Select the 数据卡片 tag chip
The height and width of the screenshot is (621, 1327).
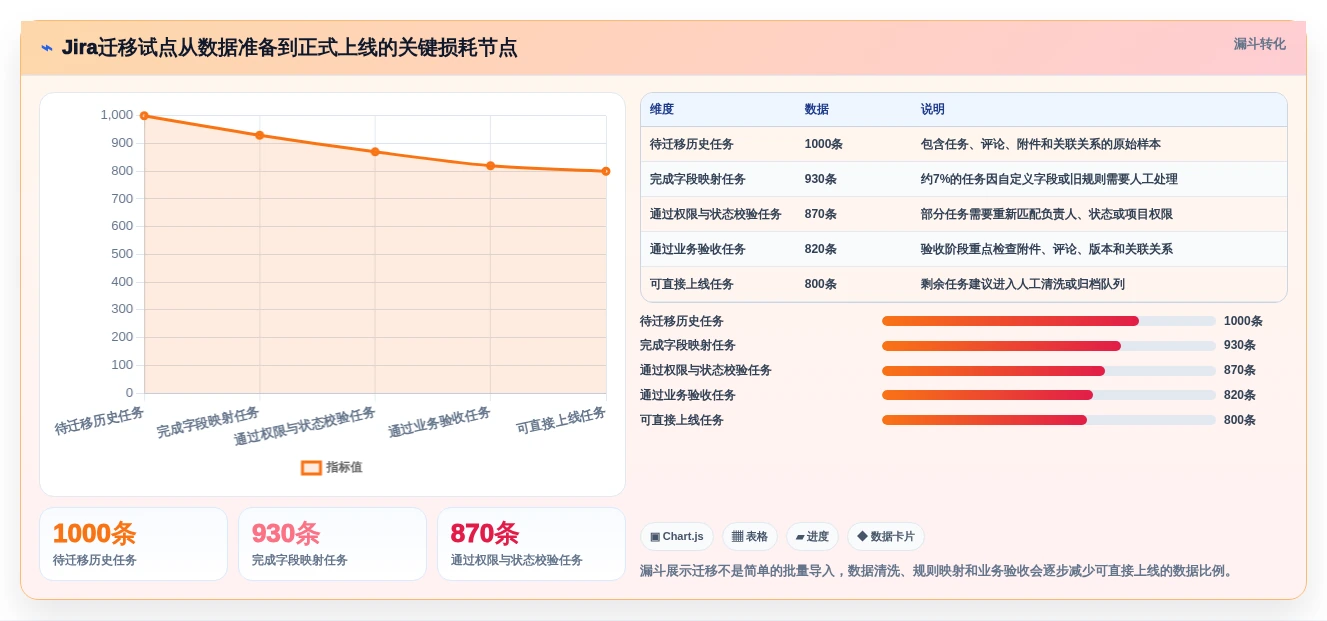coord(886,537)
